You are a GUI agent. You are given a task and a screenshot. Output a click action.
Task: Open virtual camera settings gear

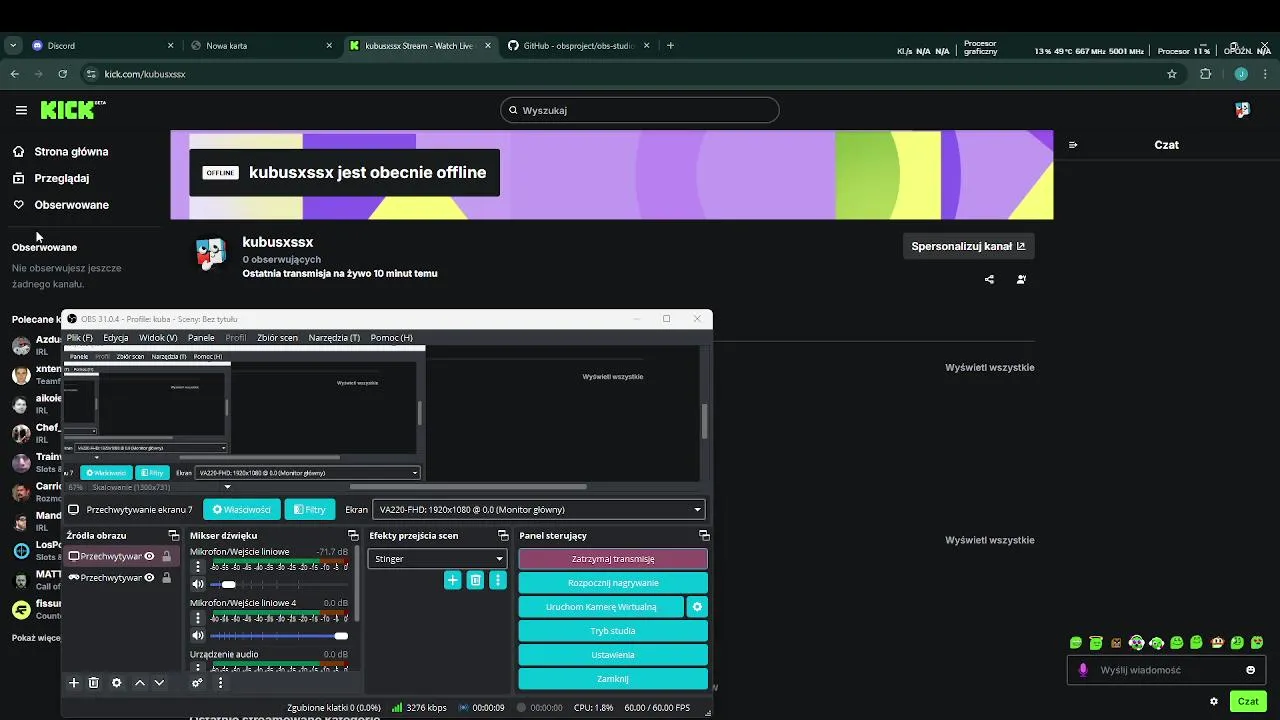coord(698,607)
